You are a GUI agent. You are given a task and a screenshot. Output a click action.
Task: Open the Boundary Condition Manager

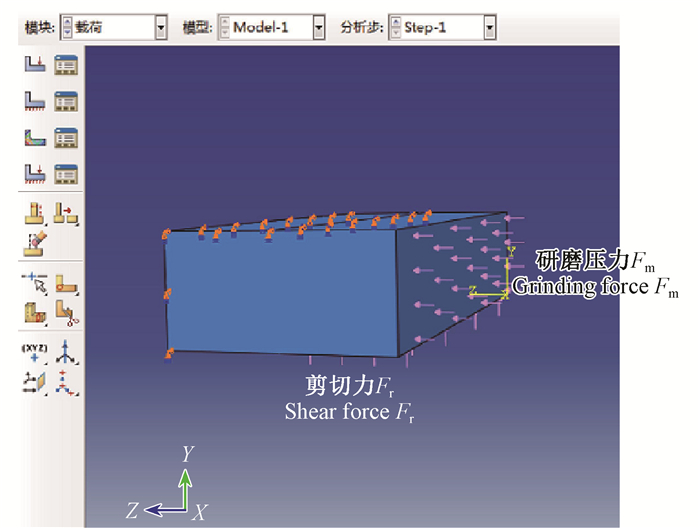(66, 101)
